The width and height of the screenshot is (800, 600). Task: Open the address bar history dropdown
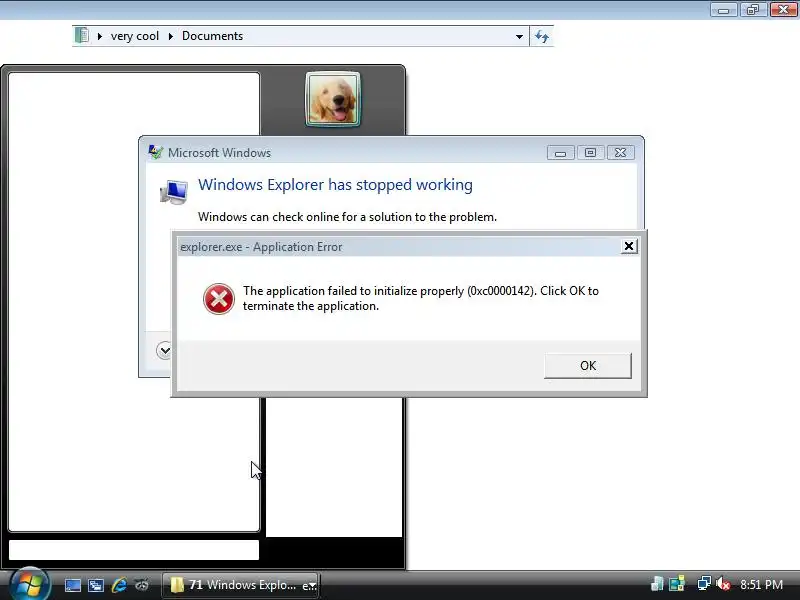point(519,37)
